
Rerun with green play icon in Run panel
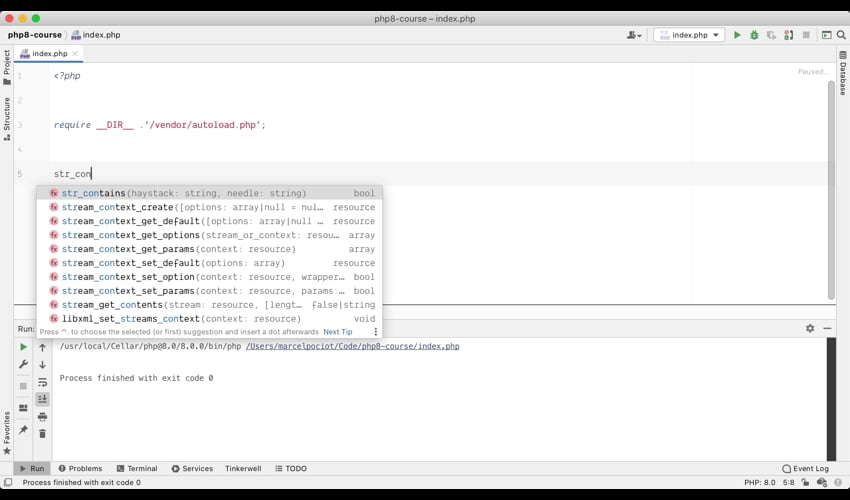(23, 347)
